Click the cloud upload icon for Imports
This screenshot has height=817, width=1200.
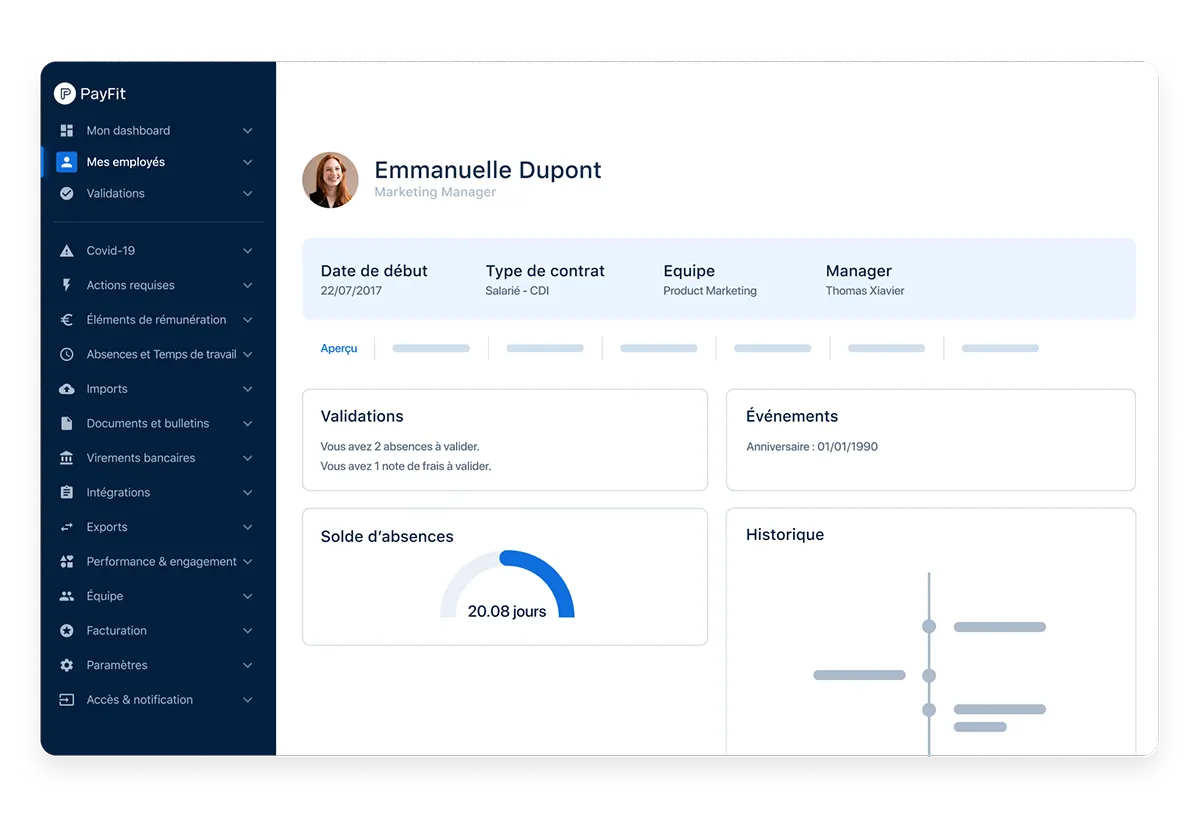pos(67,389)
